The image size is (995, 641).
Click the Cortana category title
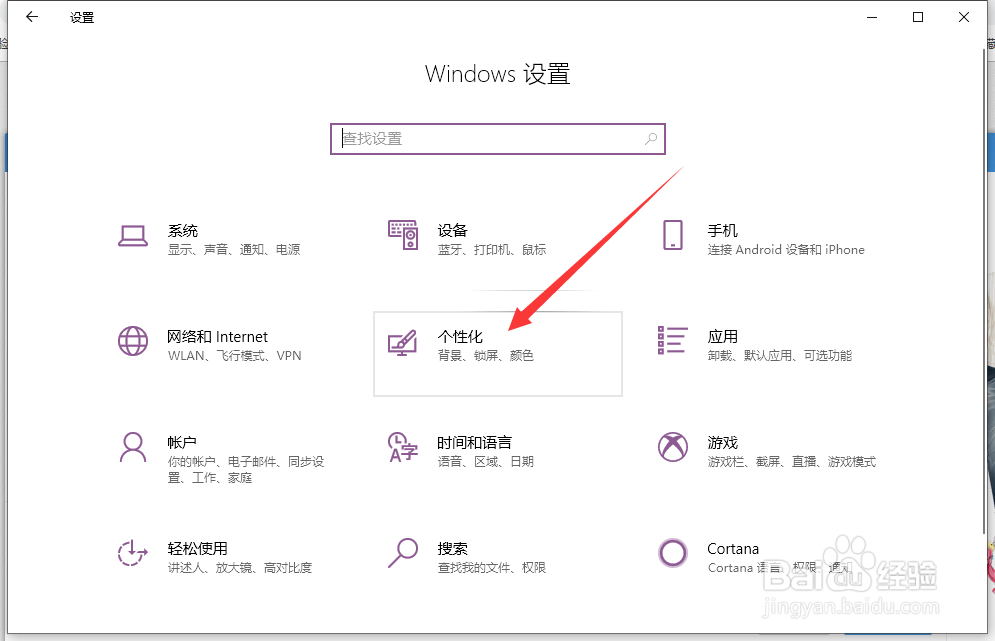click(733, 548)
